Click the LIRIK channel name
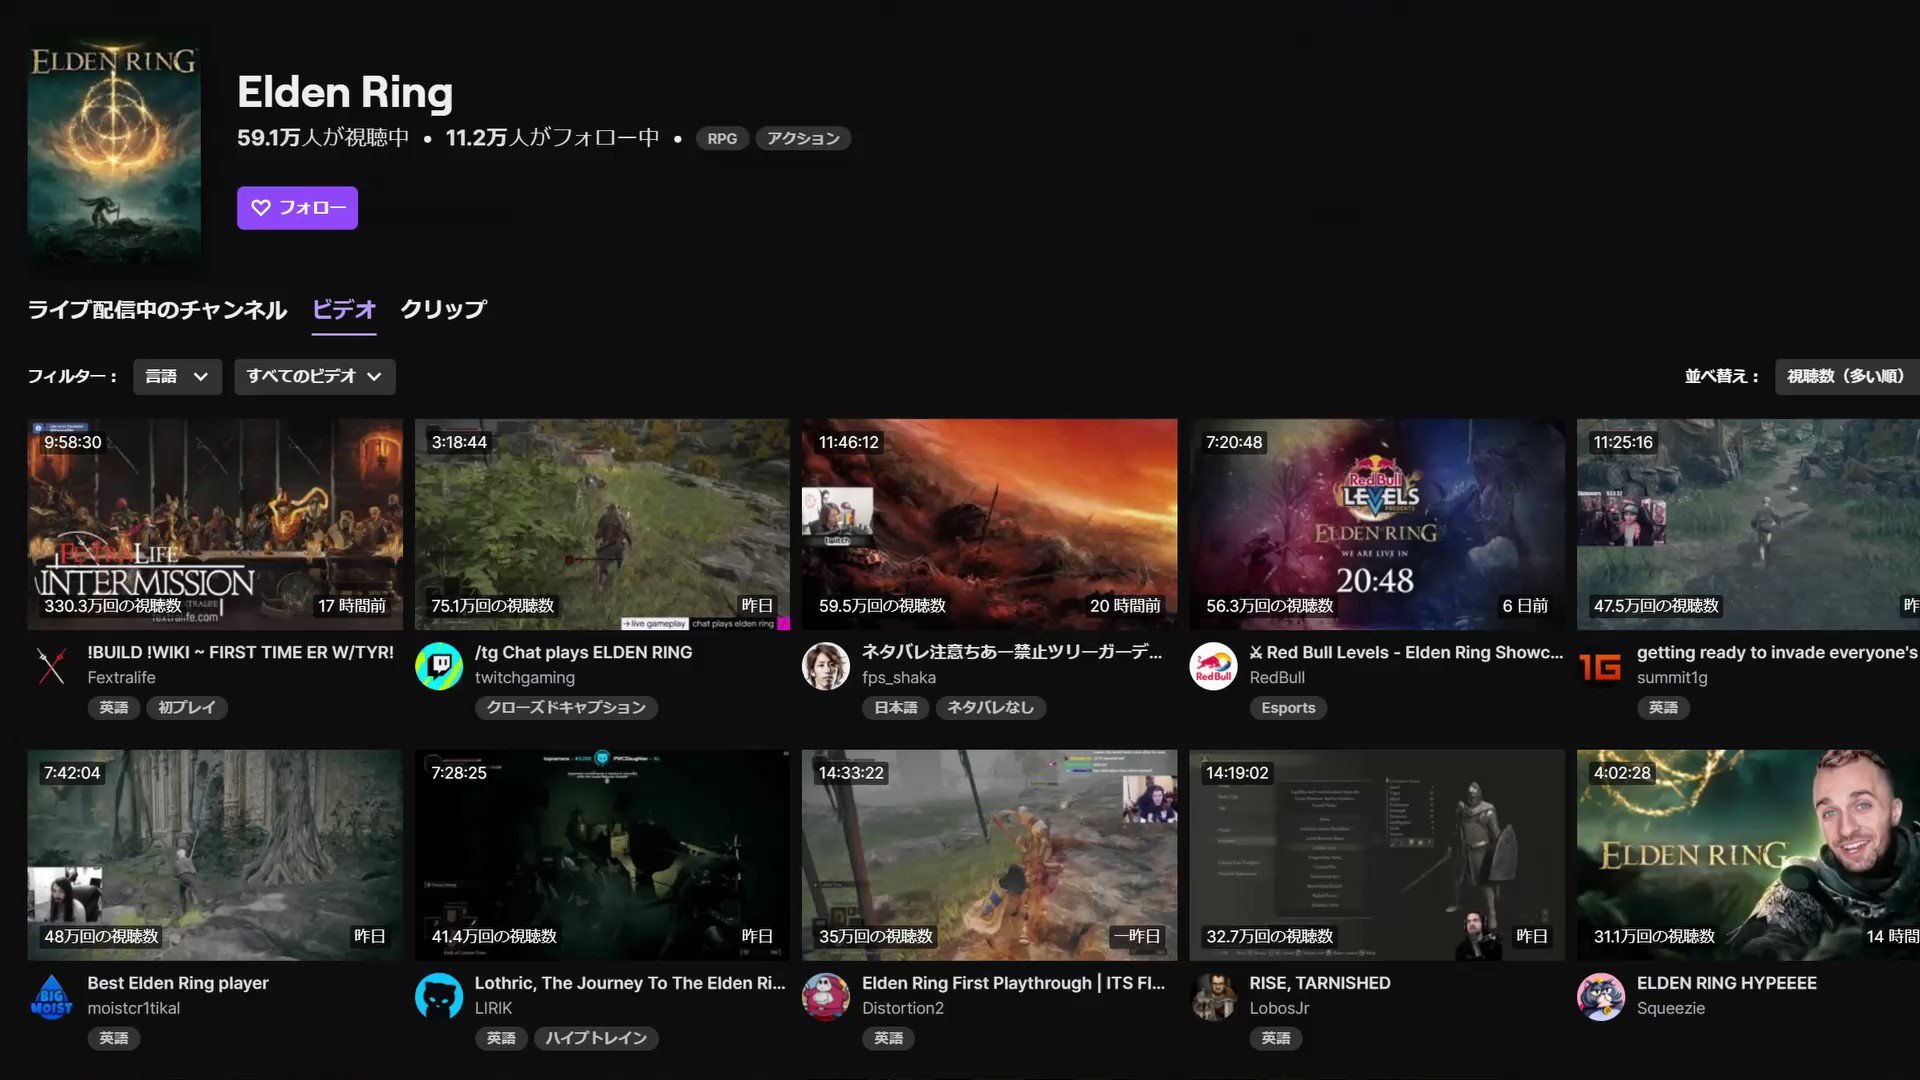Screen dimensions: 1920x1080 tap(493, 1008)
